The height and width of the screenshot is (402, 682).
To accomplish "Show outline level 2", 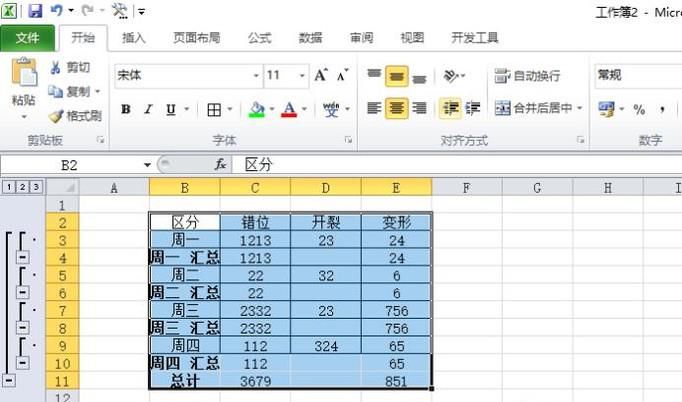I will click(x=22, y=187).
